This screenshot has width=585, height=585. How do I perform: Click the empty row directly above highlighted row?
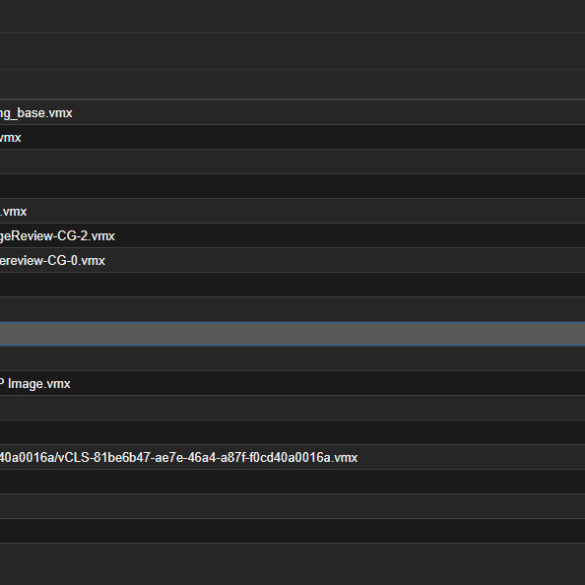292,309
